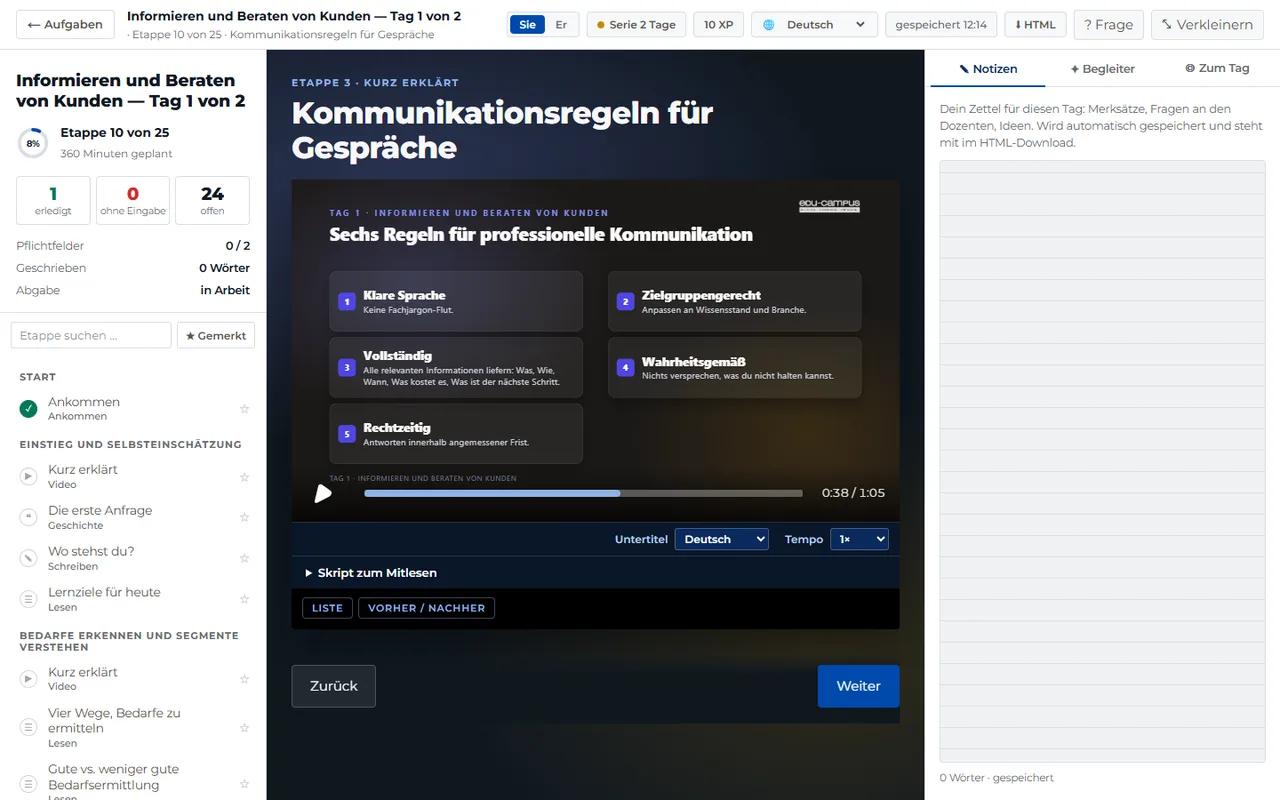The width and height of the screenshot is (1280, 800).
Task: Click the '0 ohne Eingabe' counter tile
Action: coord(133,201)
